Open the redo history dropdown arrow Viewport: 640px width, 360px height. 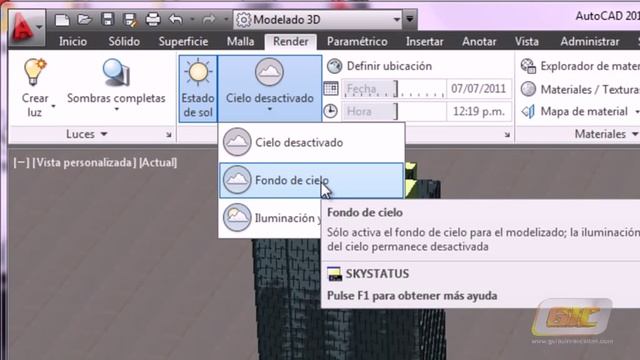(225, 19)
